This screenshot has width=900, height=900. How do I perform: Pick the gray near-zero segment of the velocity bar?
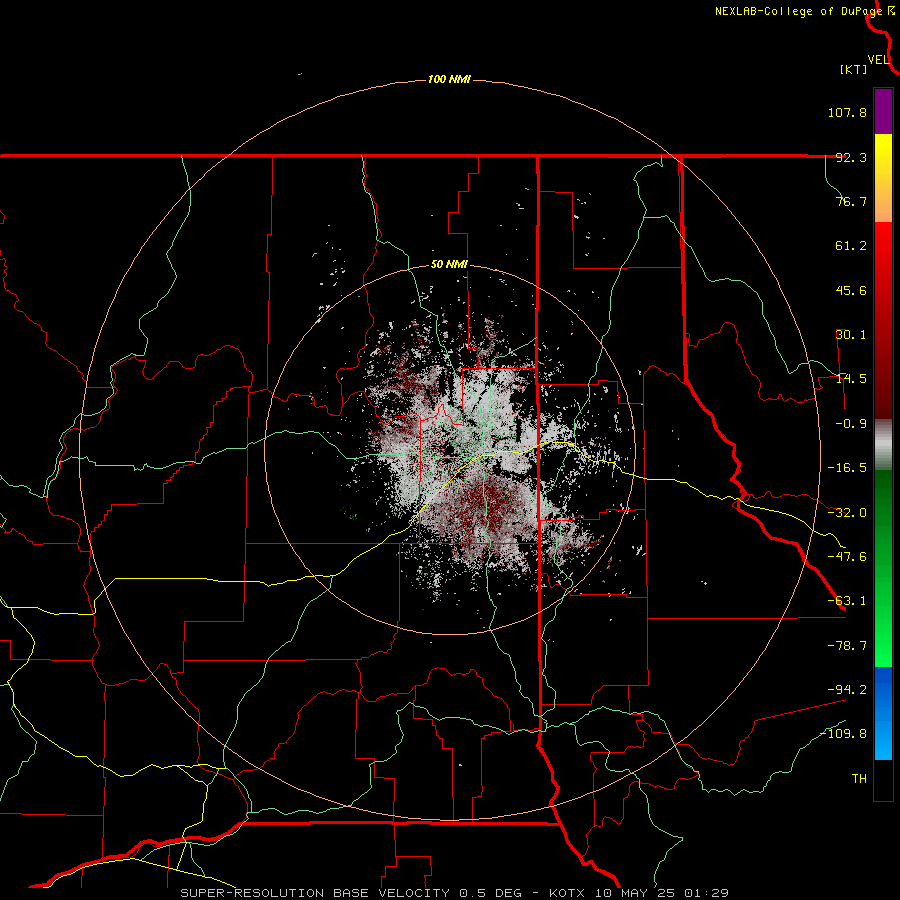pyautogui.click(x=883, y=445)
